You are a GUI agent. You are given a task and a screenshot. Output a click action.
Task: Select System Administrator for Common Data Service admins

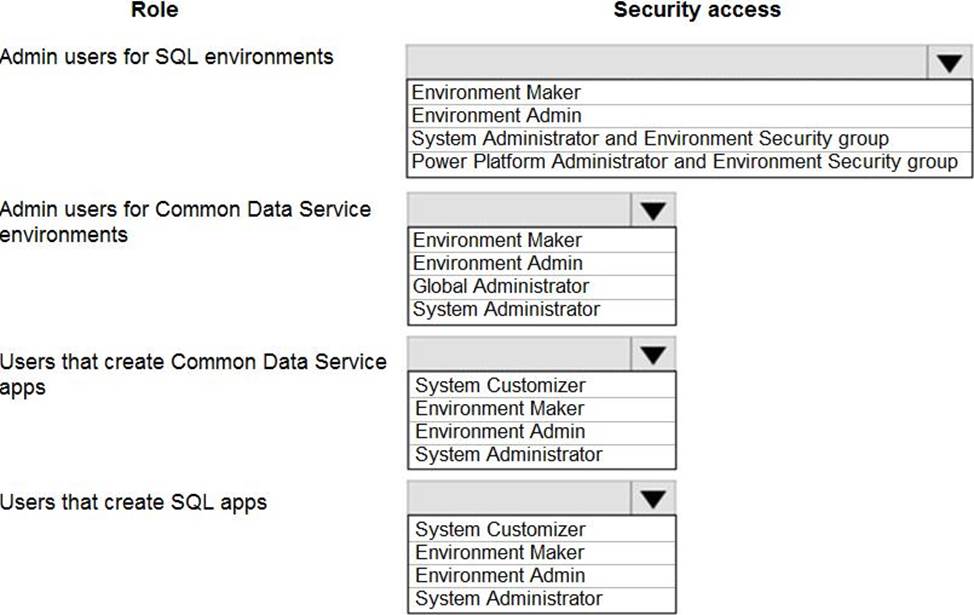[x=506, y=309]
